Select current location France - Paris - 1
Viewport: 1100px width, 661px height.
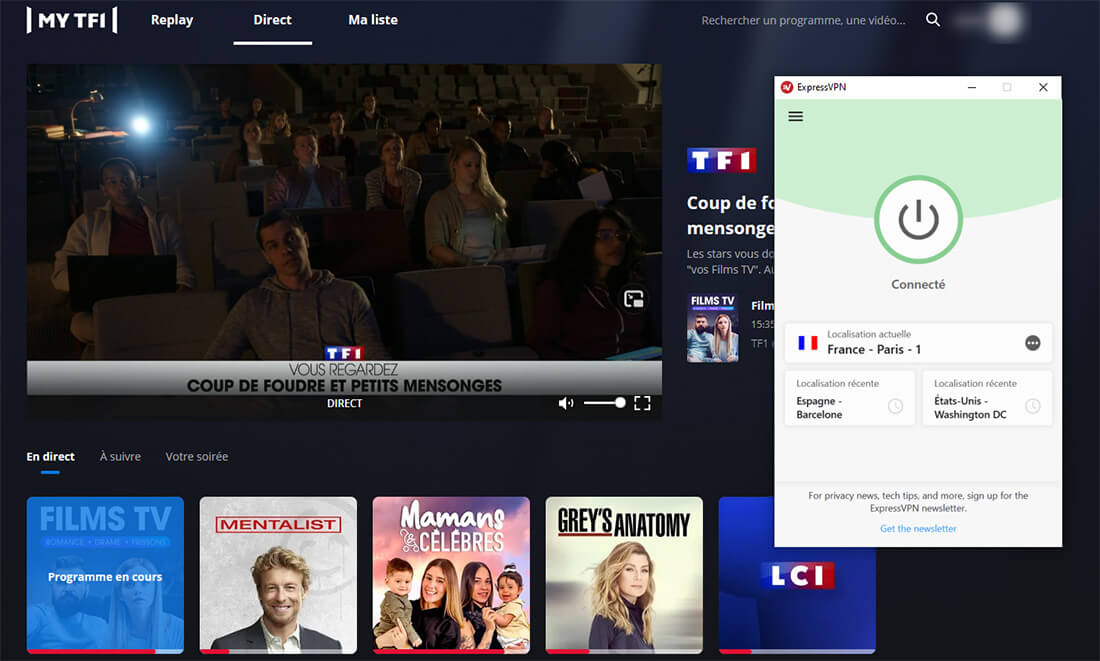pyautogui.click(x=918, y=343)
